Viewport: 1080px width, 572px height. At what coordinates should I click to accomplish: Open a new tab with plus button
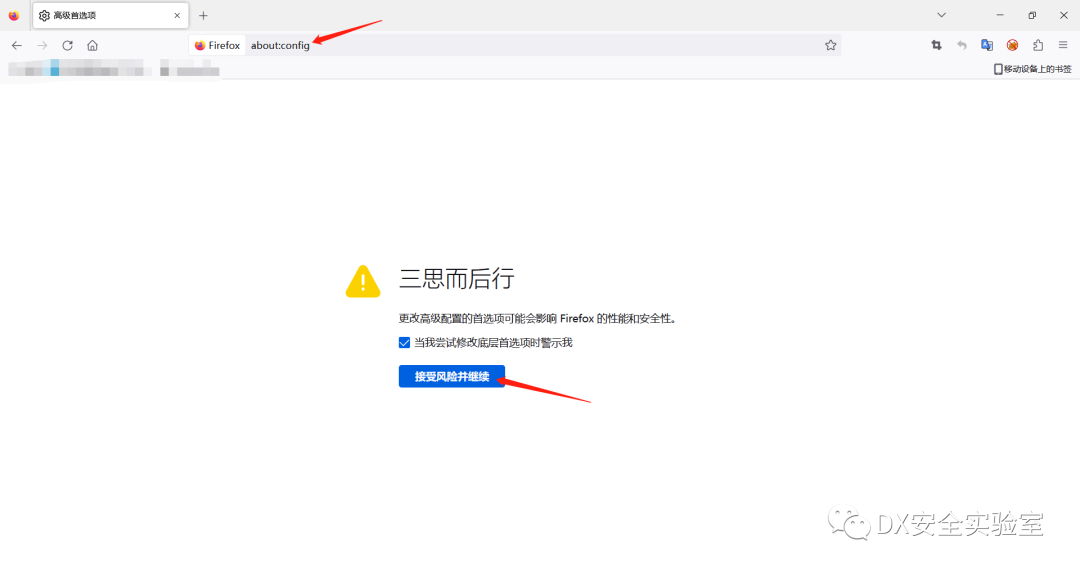point(203,16)
